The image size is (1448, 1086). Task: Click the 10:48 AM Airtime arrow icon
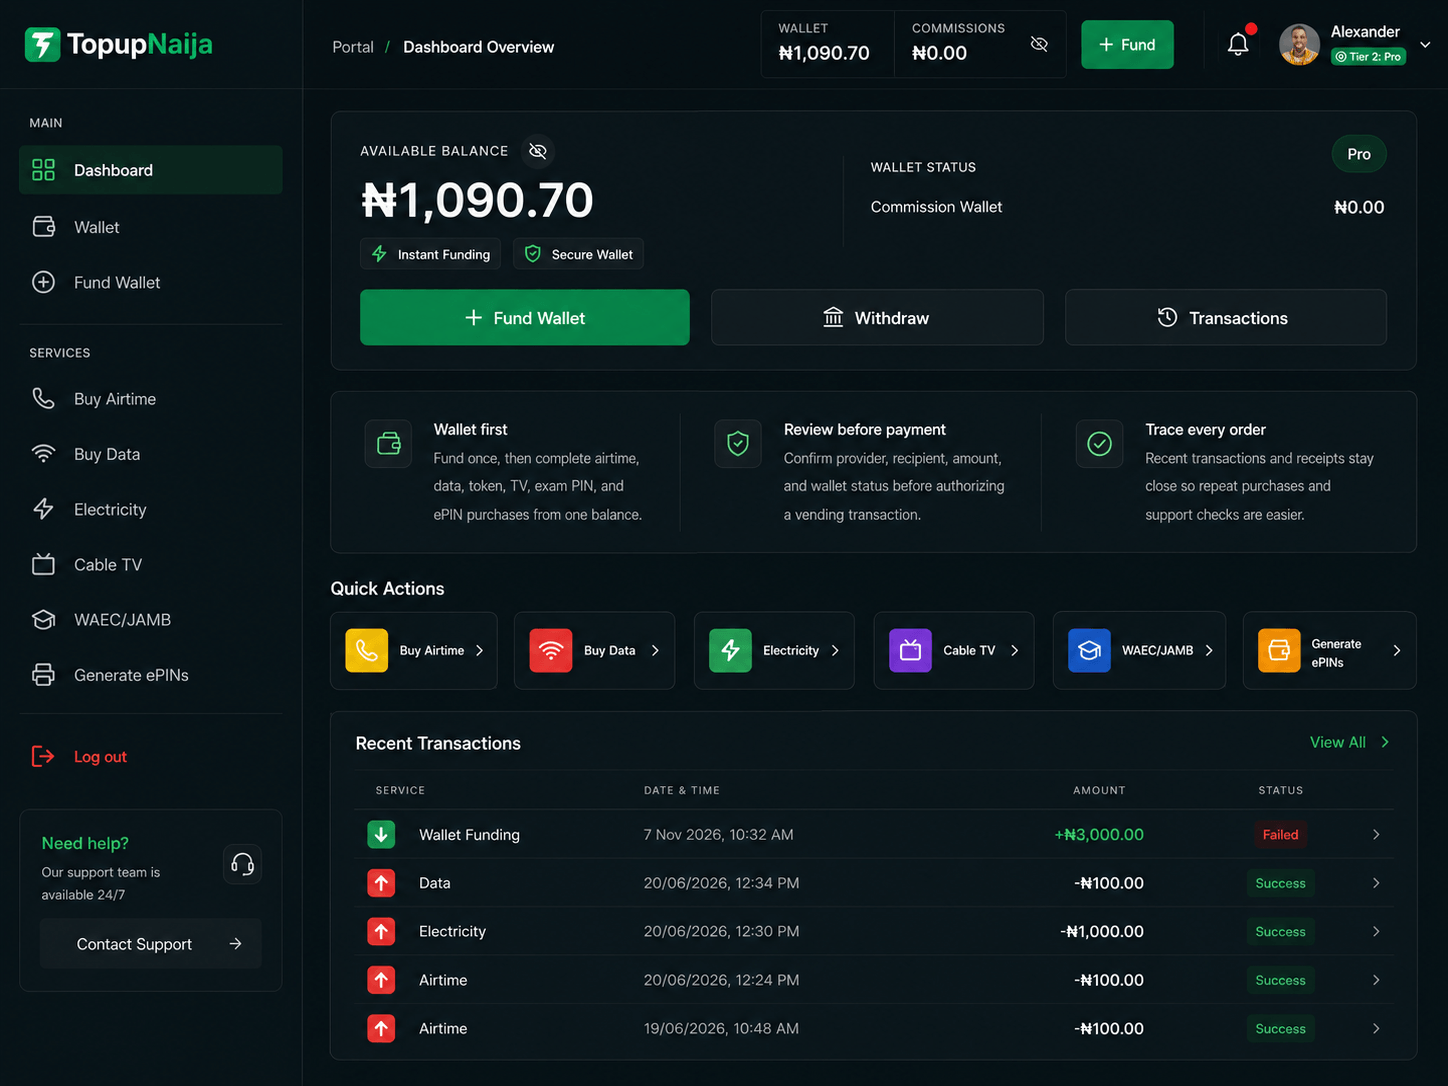[x=381, y=1028]
